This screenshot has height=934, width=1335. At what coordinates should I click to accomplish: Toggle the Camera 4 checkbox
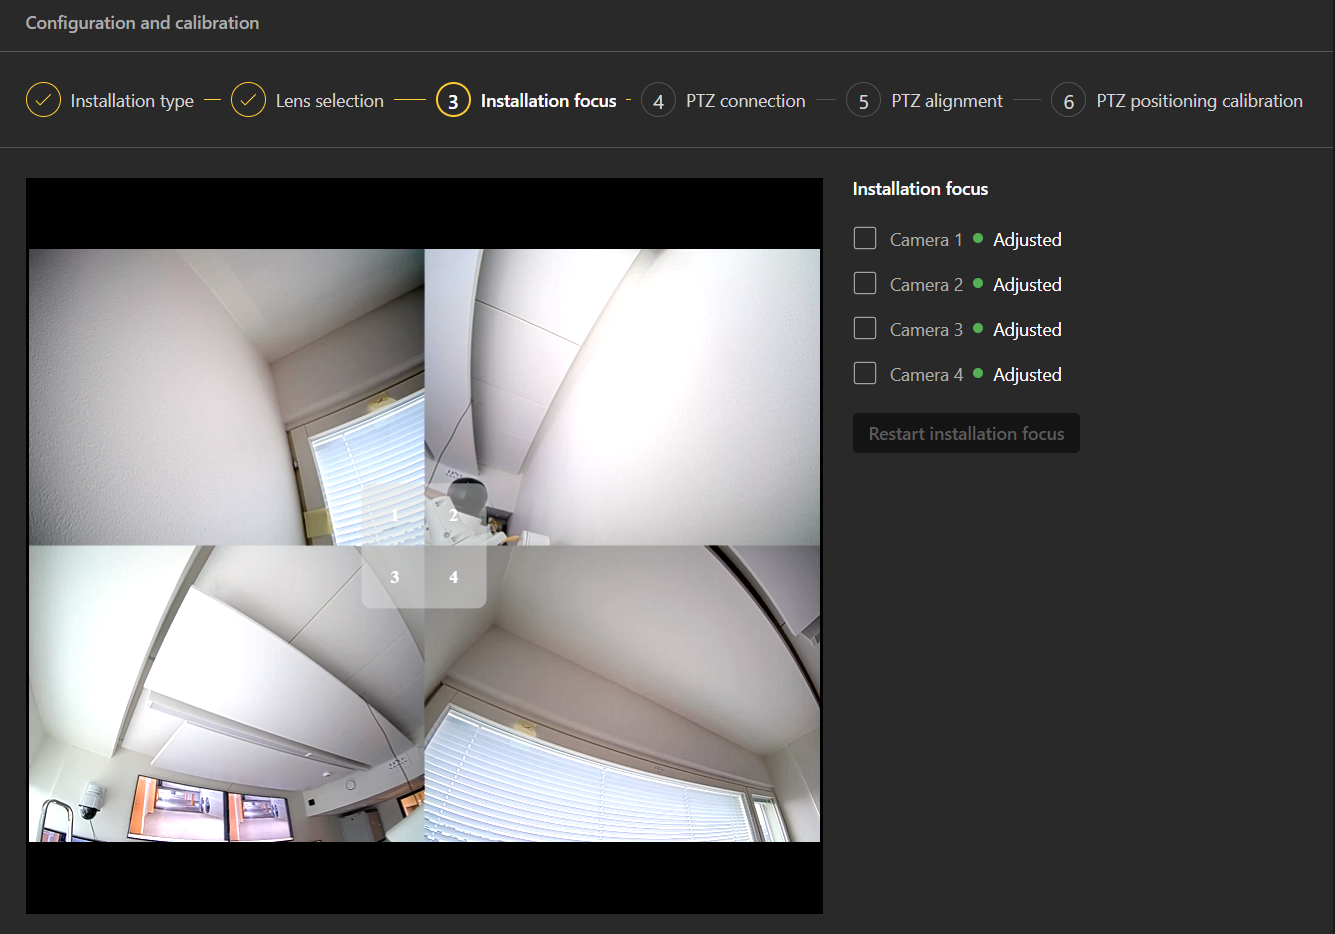click(865, 373)
